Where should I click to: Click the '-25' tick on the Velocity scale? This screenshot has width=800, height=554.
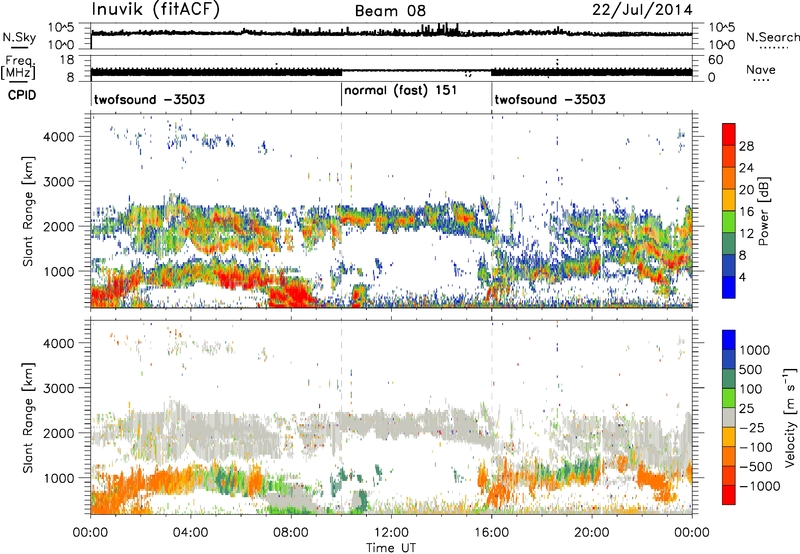coord(754,427)
